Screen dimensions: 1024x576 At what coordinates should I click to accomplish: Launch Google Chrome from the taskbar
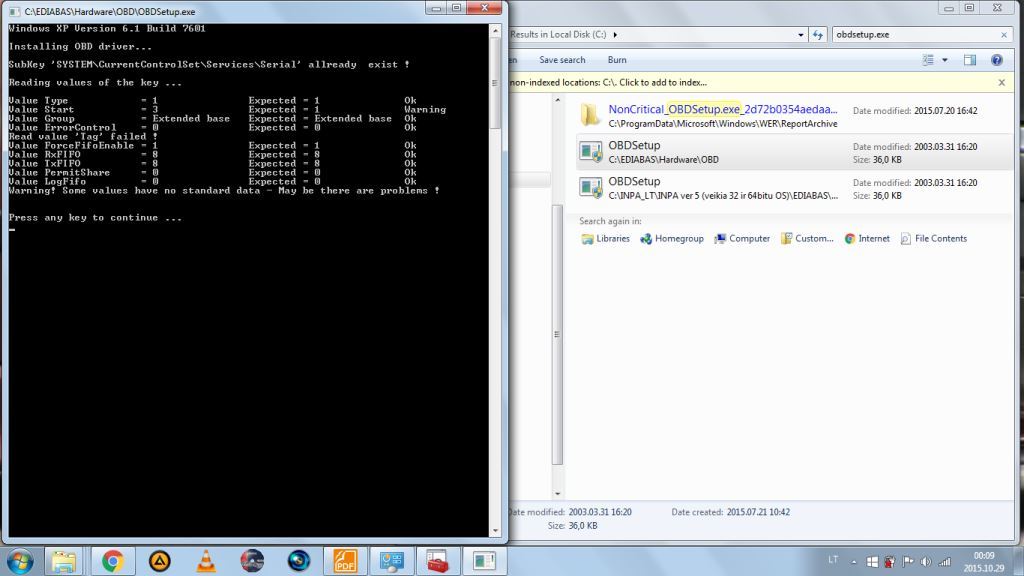pos(112,560)
